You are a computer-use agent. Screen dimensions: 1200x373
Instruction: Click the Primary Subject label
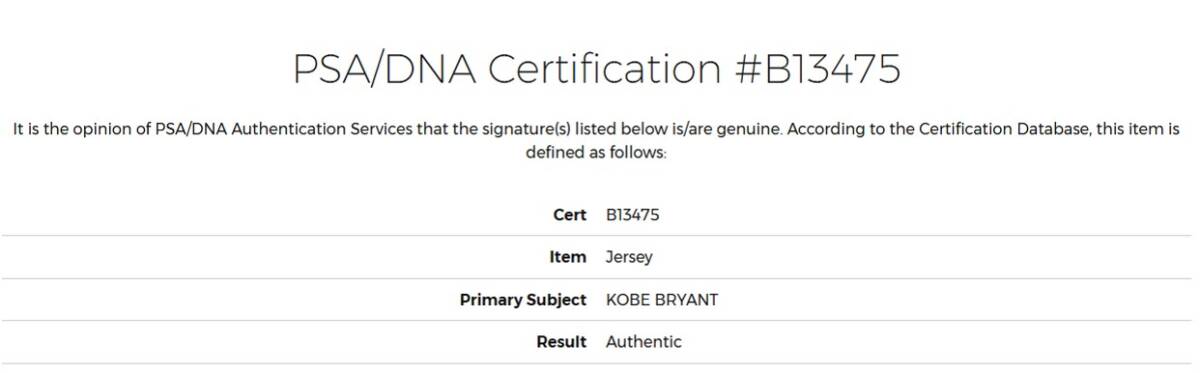[523, 300]
